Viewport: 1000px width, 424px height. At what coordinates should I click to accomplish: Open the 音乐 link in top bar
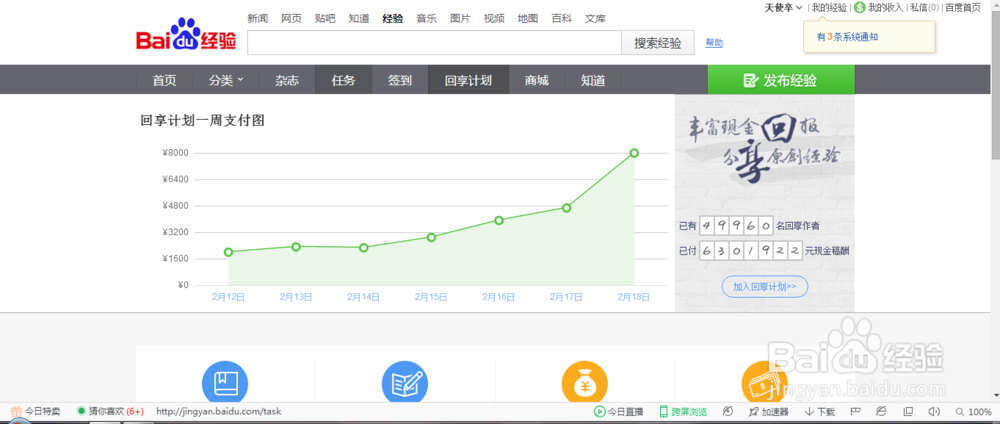tap(427, 18)
